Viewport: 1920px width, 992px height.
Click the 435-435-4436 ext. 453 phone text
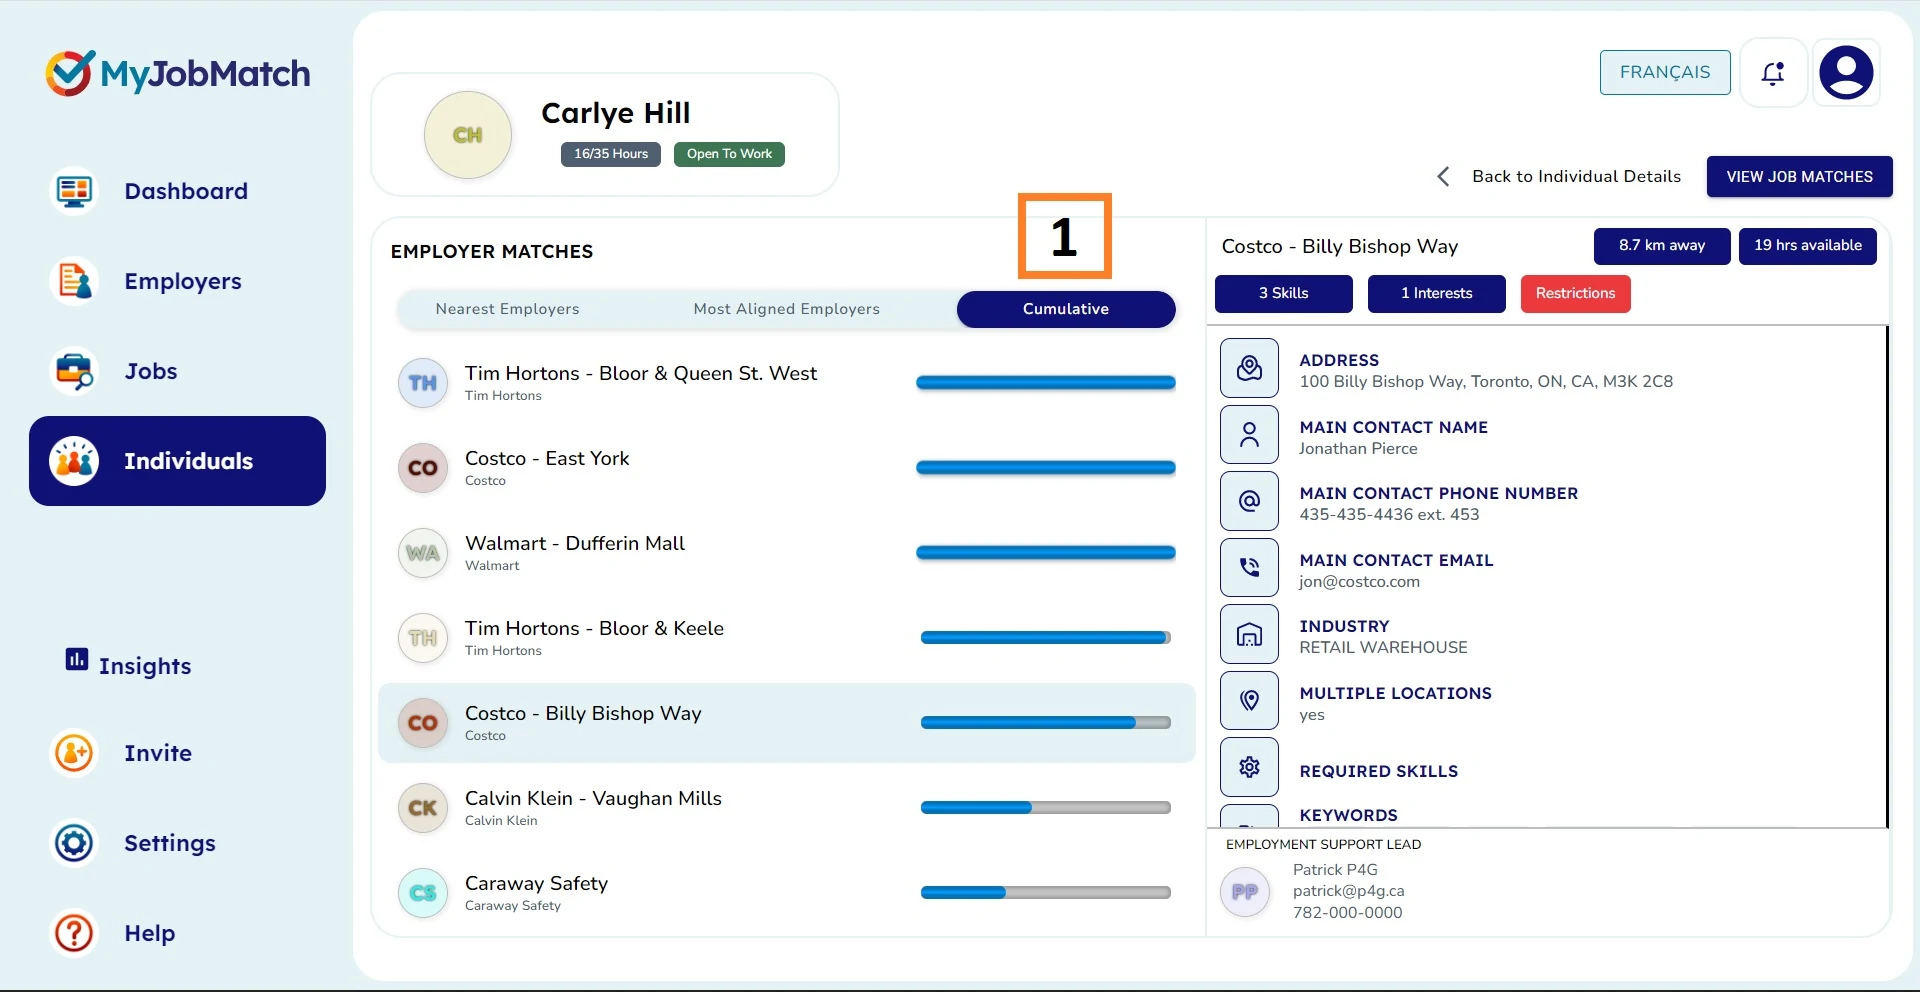(1389, 515)
